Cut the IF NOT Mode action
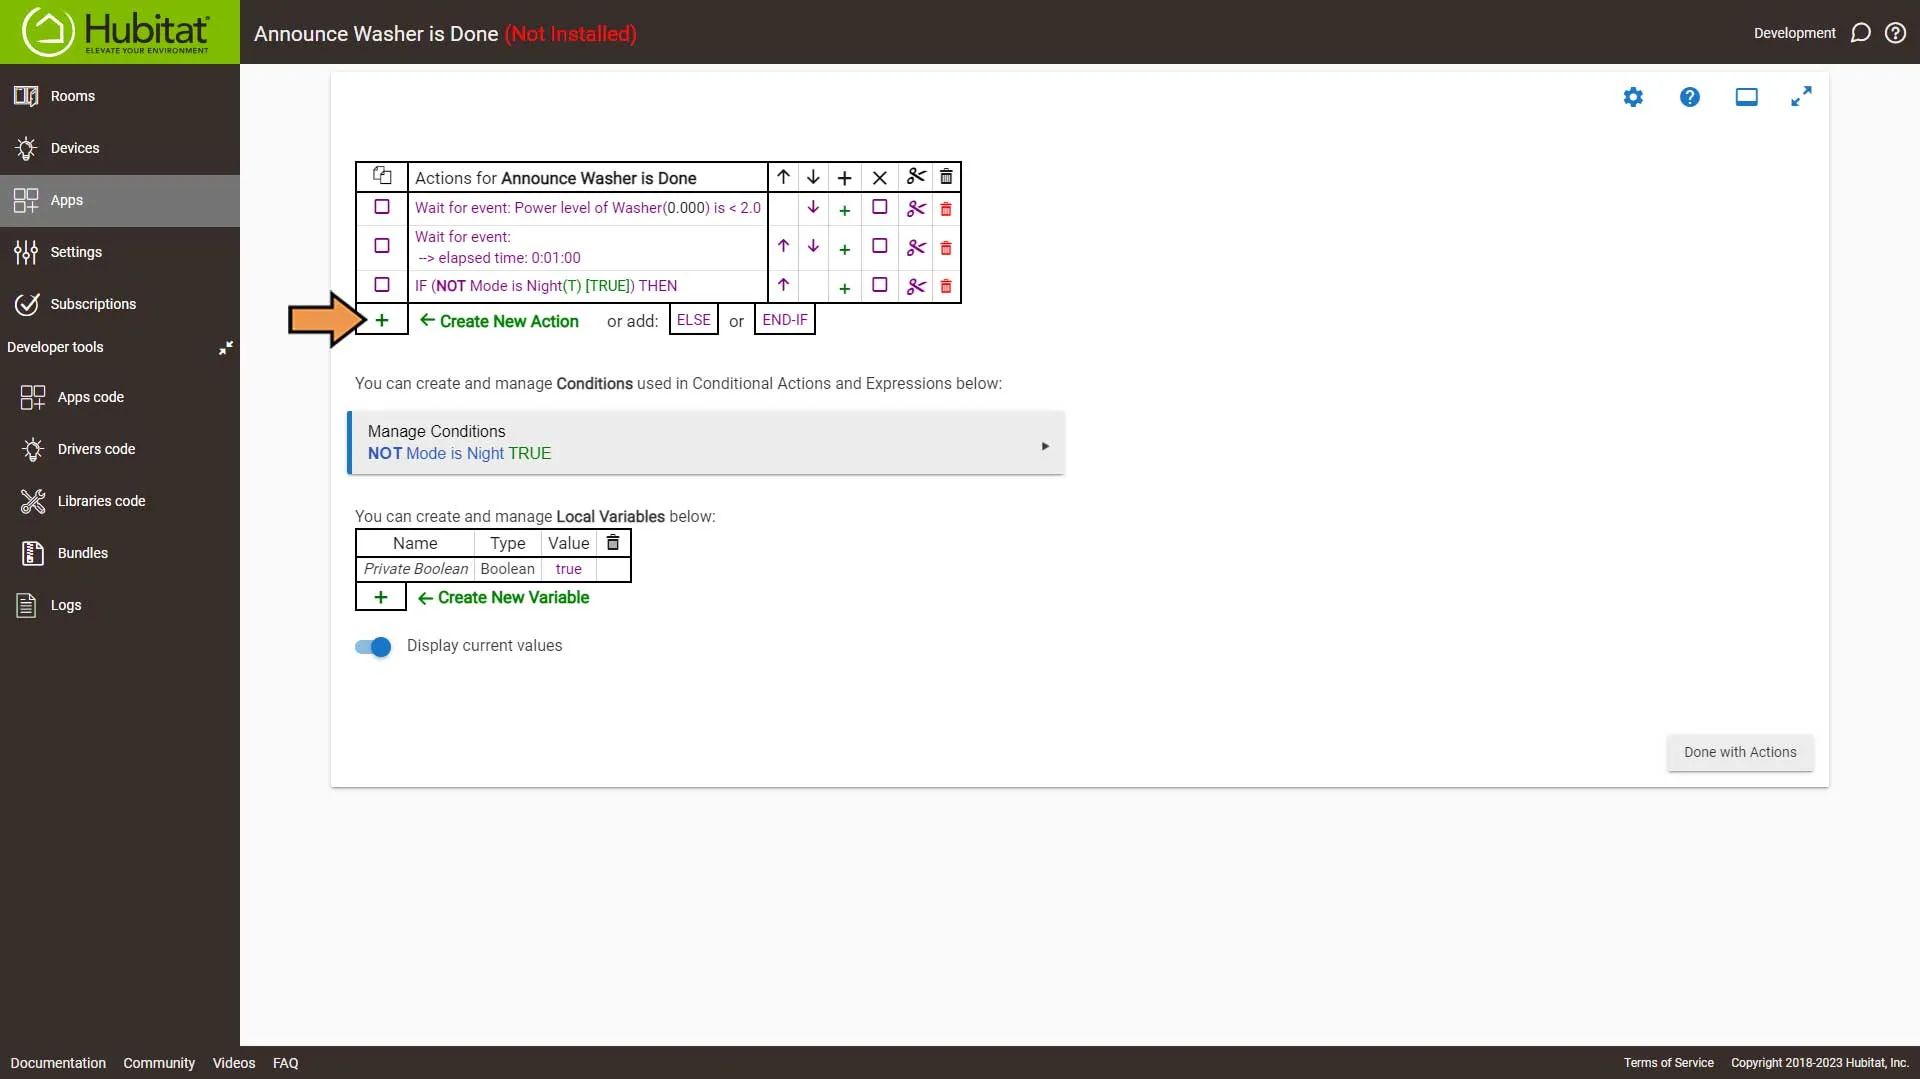Screen dimensions: 1920x1079 point(916,286)
